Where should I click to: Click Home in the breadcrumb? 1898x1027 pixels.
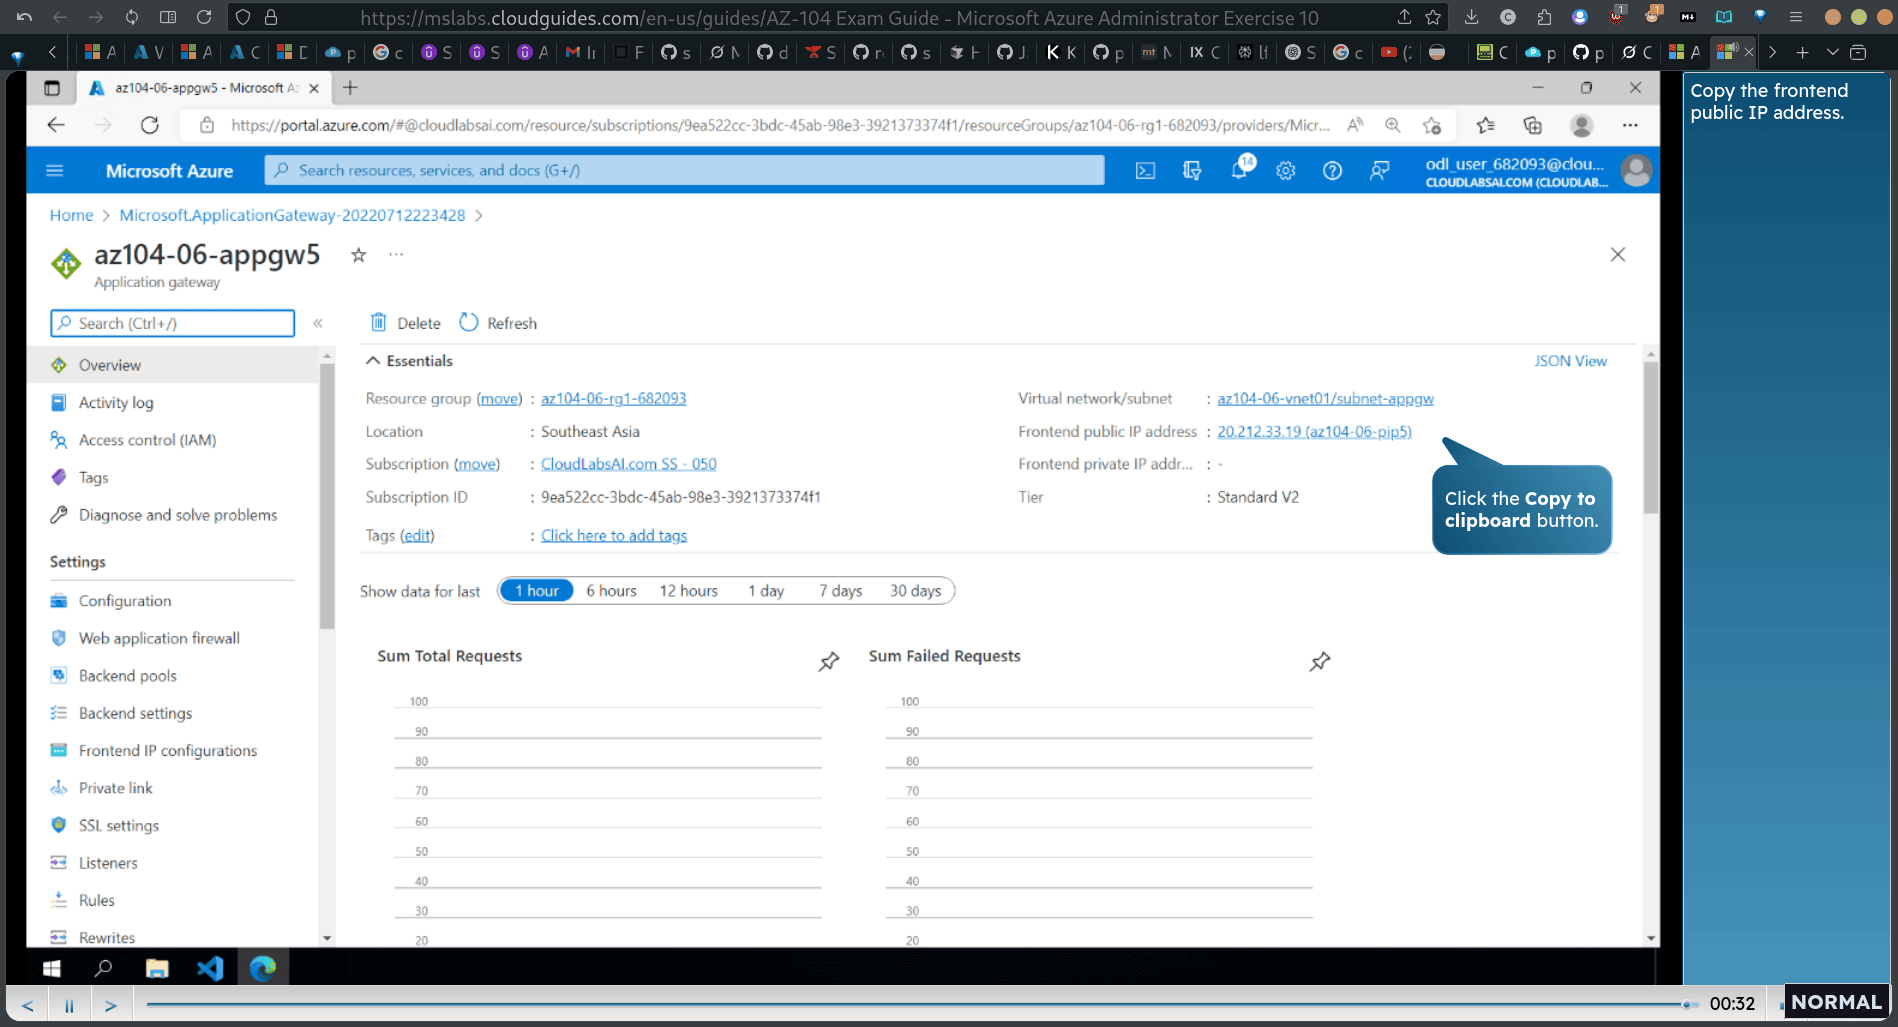71,215
